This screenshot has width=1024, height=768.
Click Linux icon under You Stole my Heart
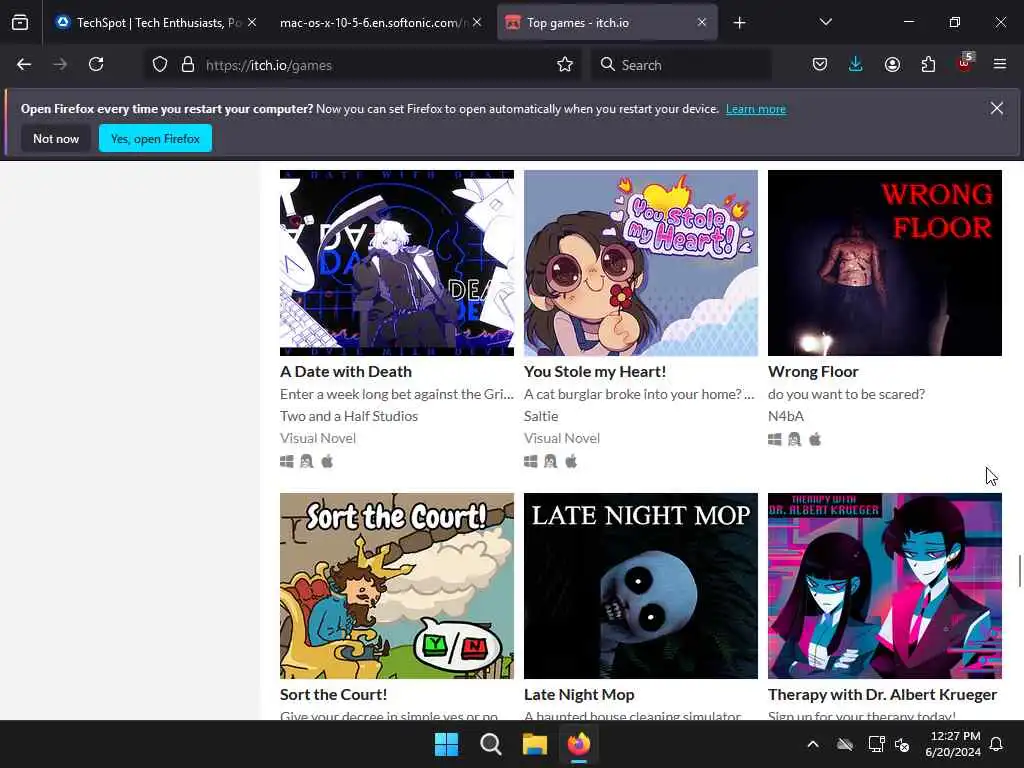click(551, 462)
